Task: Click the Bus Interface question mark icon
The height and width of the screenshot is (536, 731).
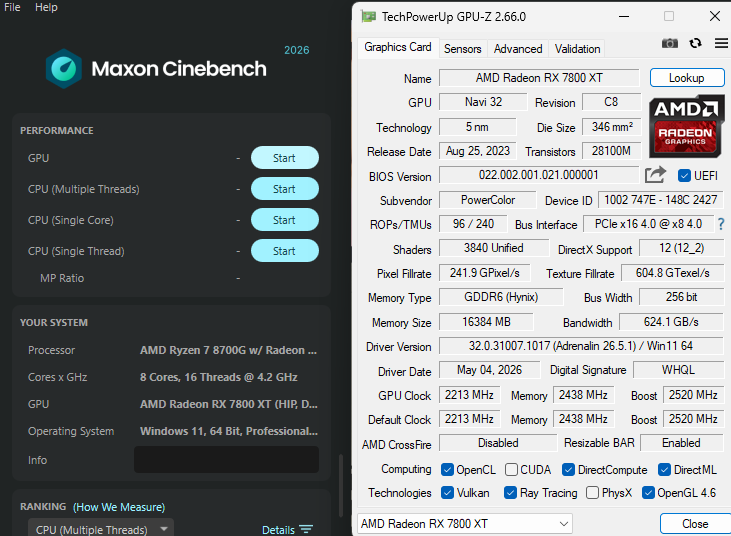Action: click(721, 224)
